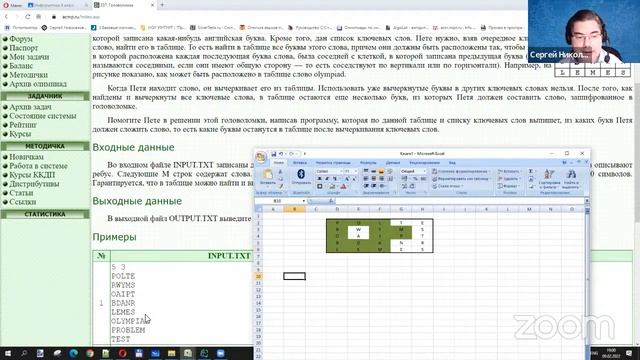Open the Excel Office button menu
Viewport: 640px width, 360px height.
(x=260, y=157)
